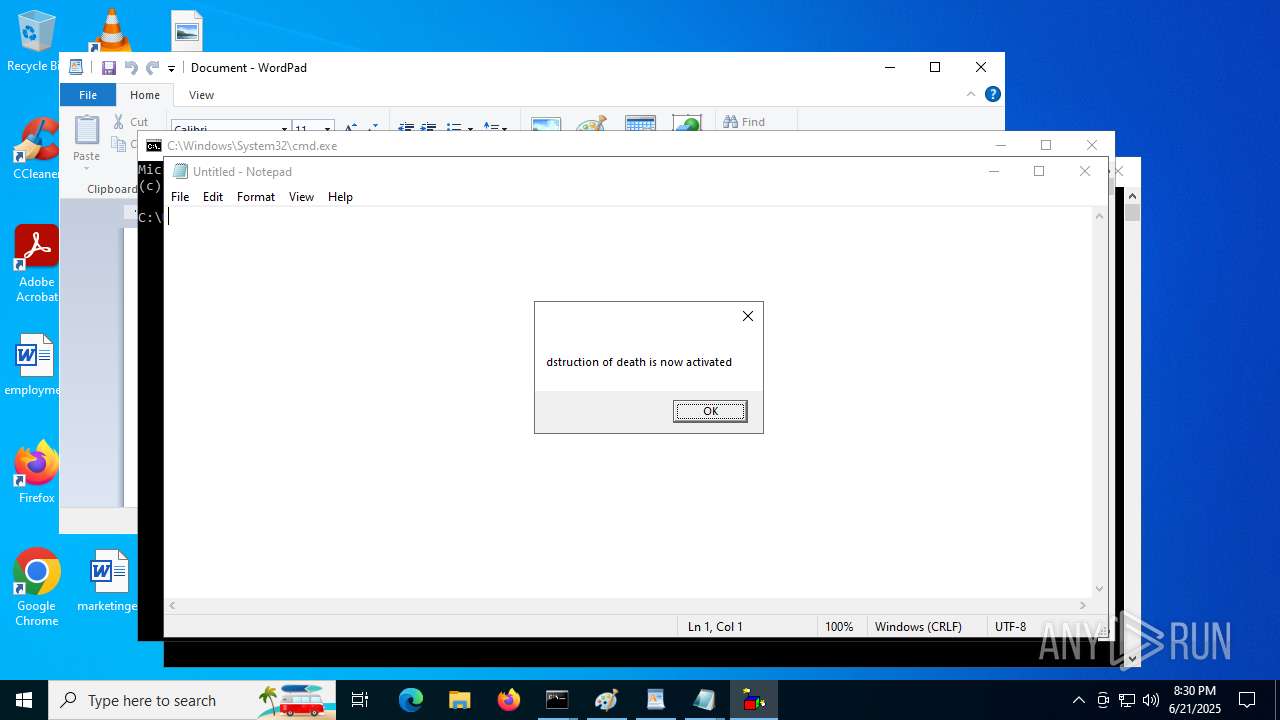Open the WordPad font family dropdown
1280x720 pixels.
click(285, 129)
